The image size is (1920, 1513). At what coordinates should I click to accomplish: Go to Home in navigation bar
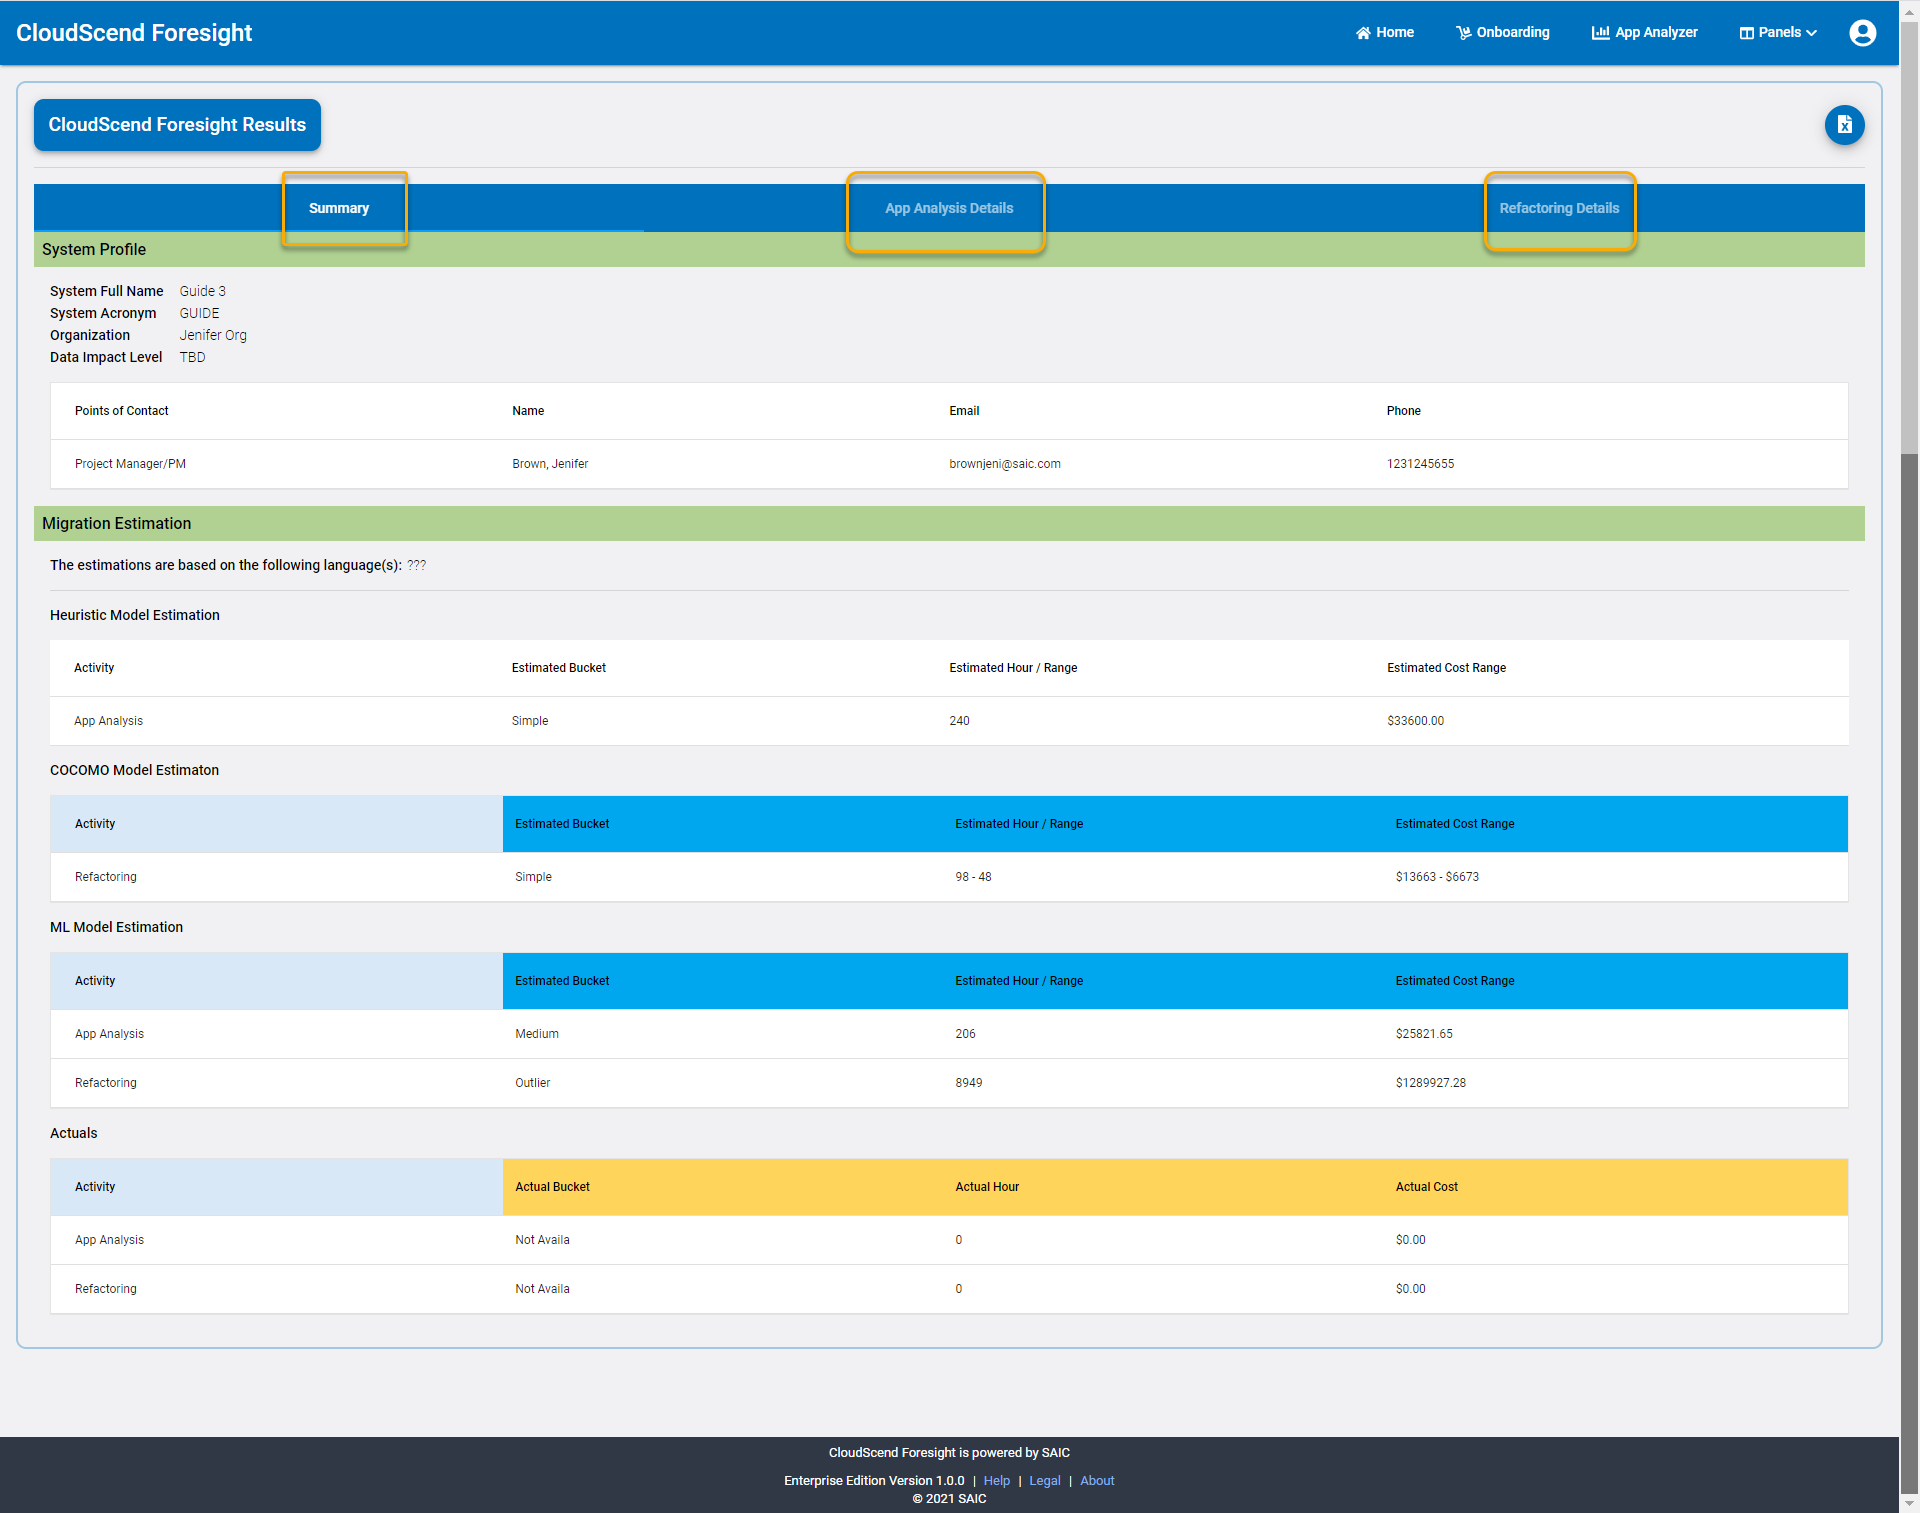click(x=1385, y=33)
